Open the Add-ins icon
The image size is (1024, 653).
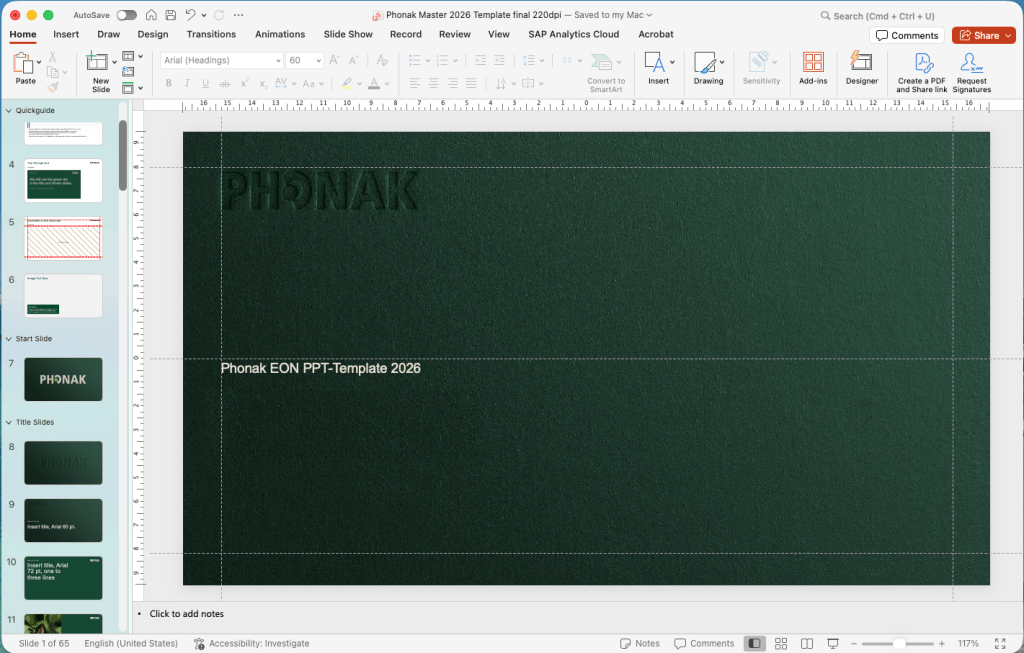tap(813, 62)
